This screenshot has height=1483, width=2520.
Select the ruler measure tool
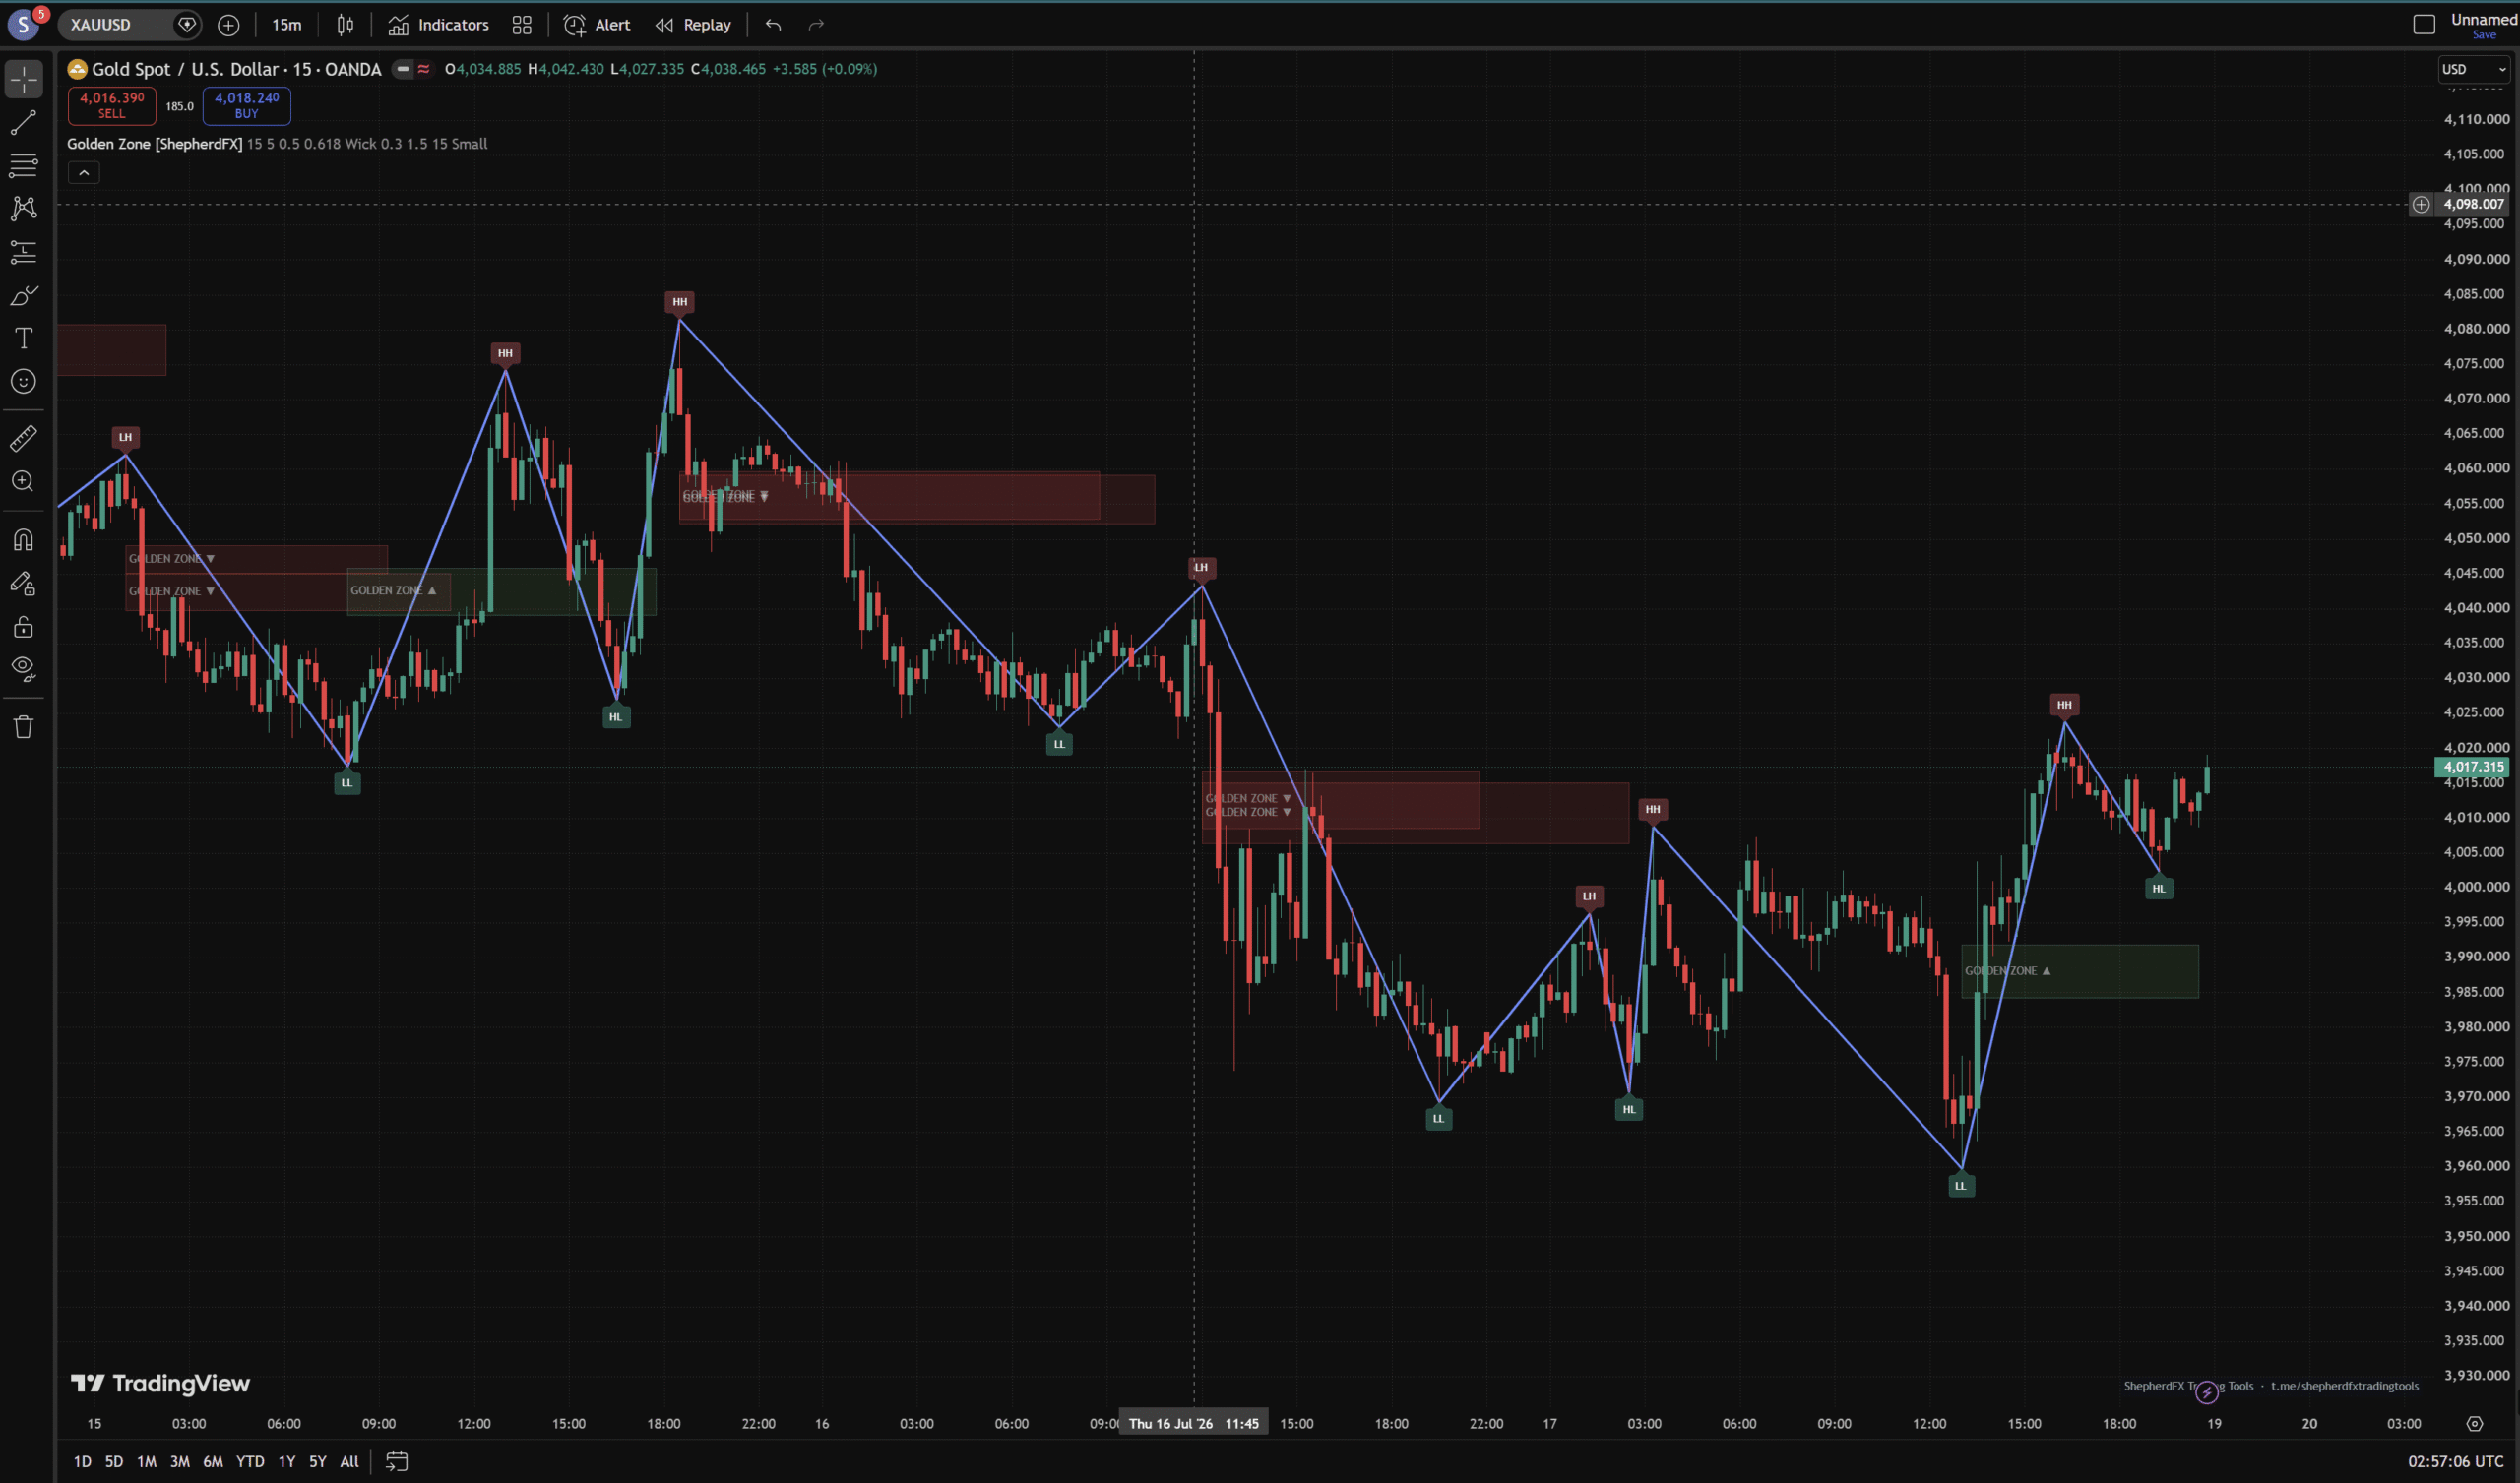click(24, 438)
